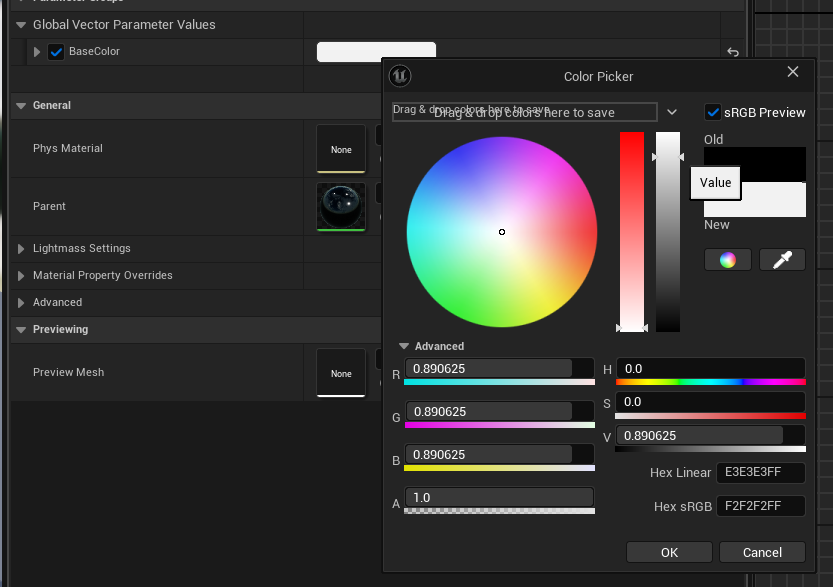Expand Material Property Overrides
This screenshot has width=833, height=587.
pyautogui.click(x=21, y=276)
